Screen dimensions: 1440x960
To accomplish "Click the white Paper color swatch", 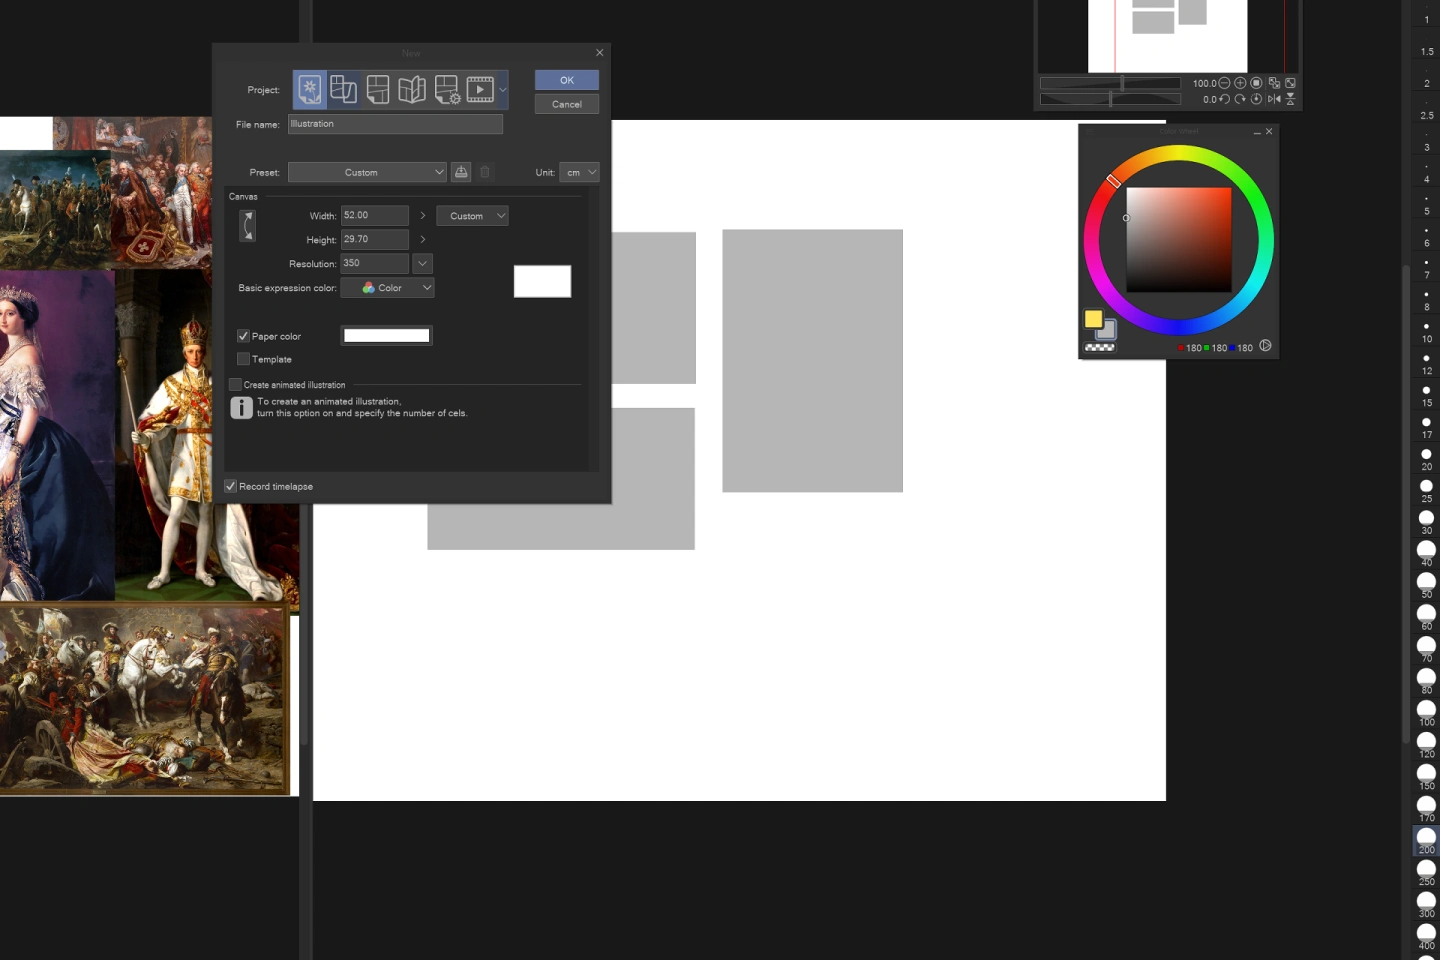I will tap(387, 336).
